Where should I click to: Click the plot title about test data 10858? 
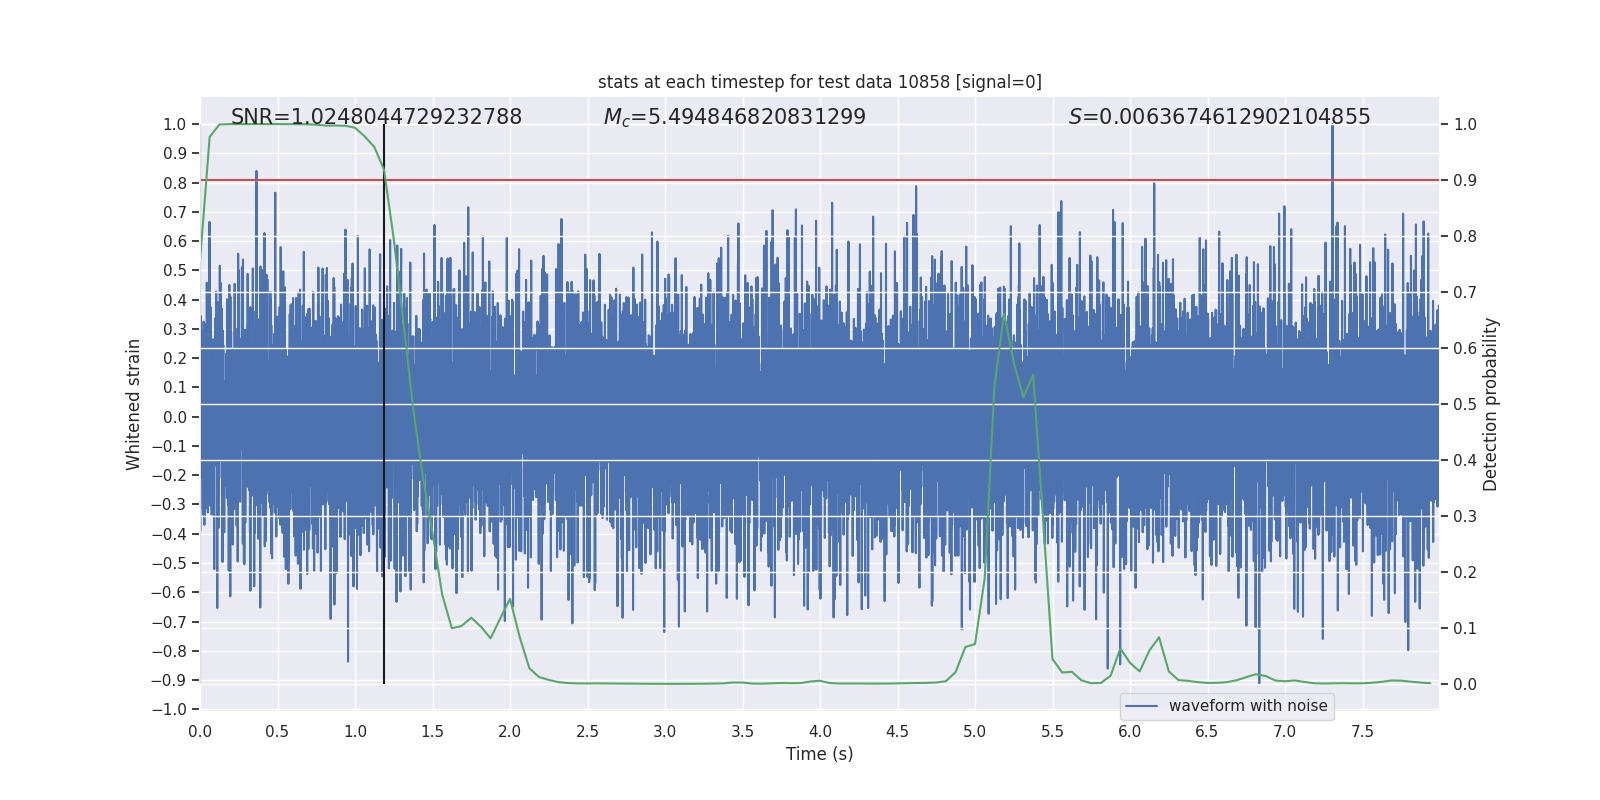pyautogui.click(x=819, y=82)
